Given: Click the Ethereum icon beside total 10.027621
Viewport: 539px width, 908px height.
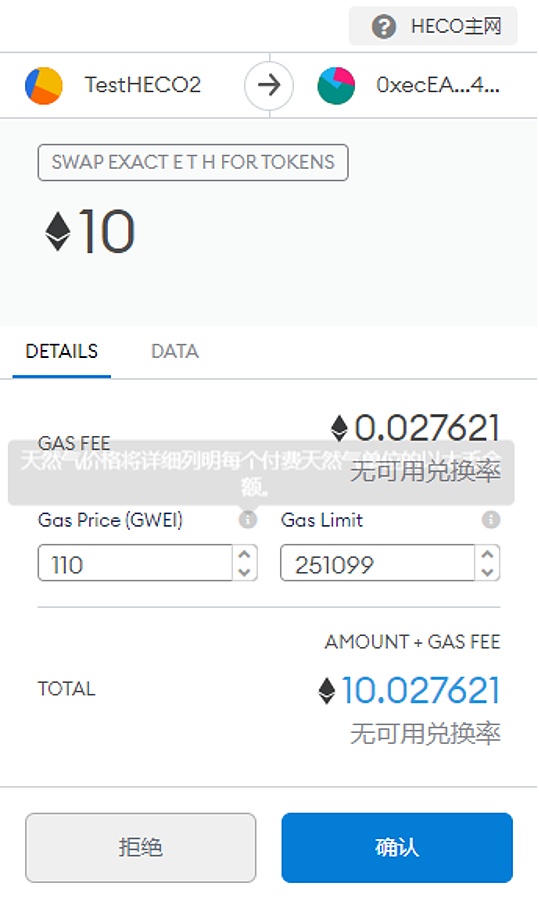Looking at the screenshot, I should click(x=327, y=690).
